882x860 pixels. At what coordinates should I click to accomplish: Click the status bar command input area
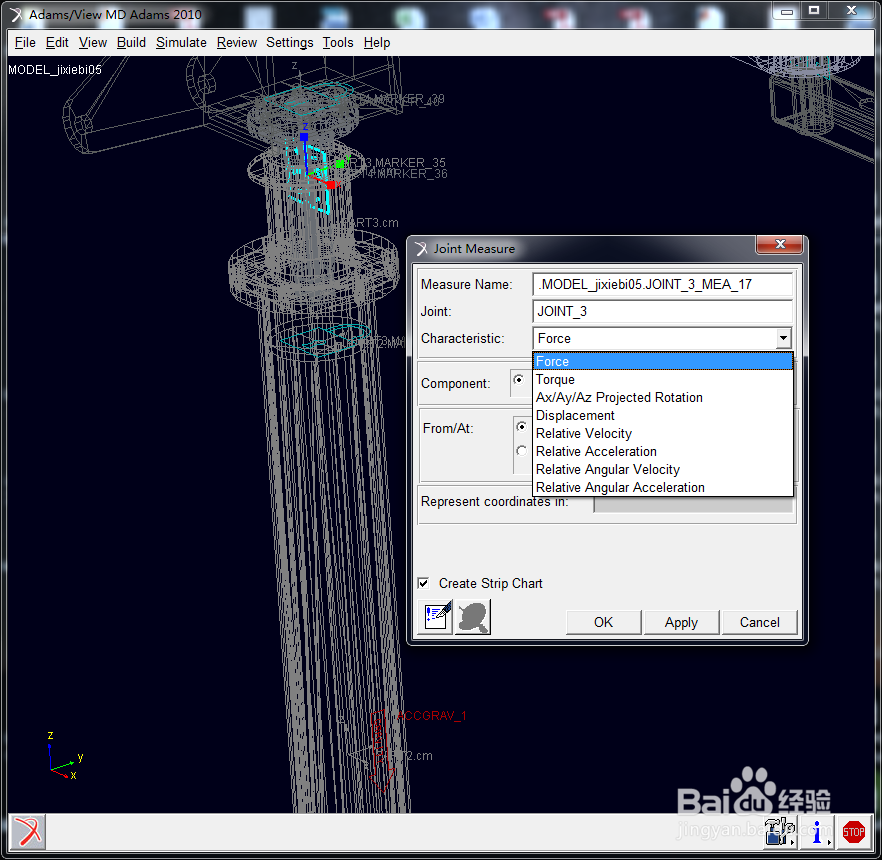[x=404, y=832]
